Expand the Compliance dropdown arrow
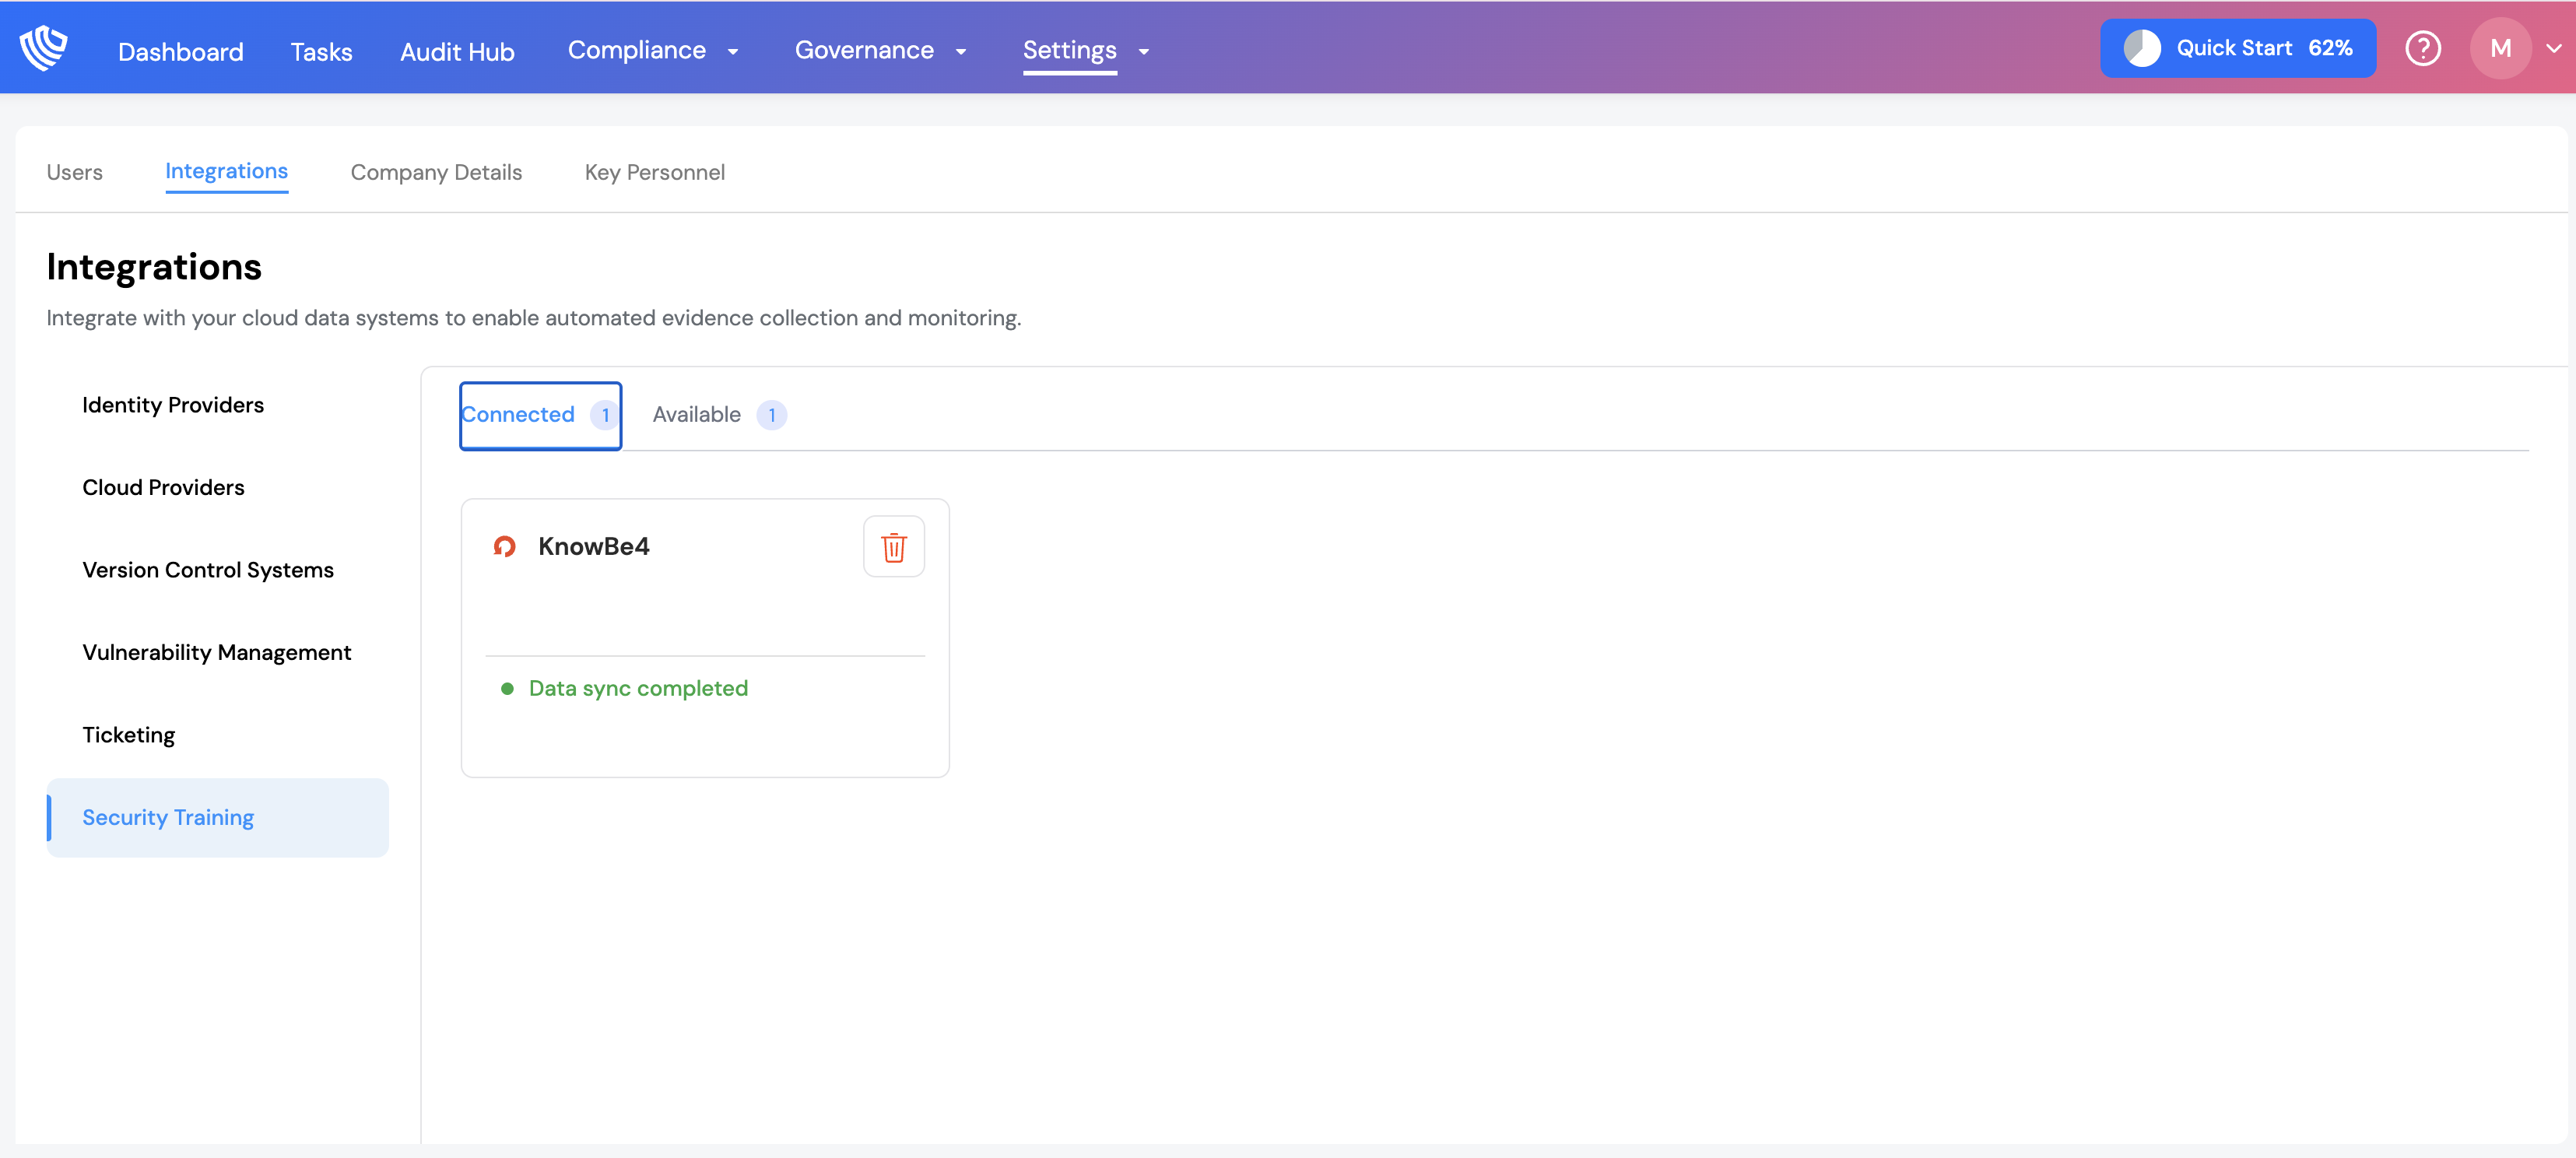Viewport: 2576px width, 1158px height. tap(733, 51)
